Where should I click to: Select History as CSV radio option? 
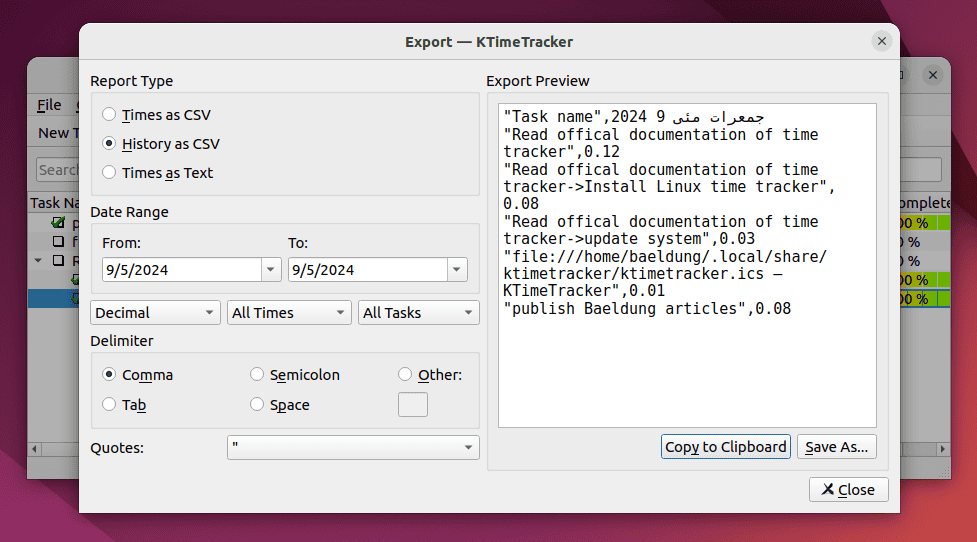(x=161, y=144)
